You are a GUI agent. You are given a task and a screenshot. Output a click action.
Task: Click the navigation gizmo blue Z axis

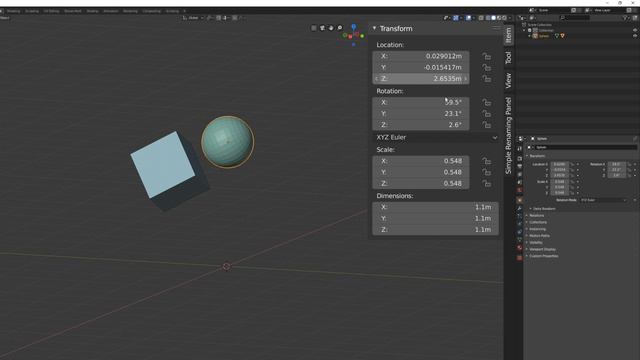tap(353, 27)
